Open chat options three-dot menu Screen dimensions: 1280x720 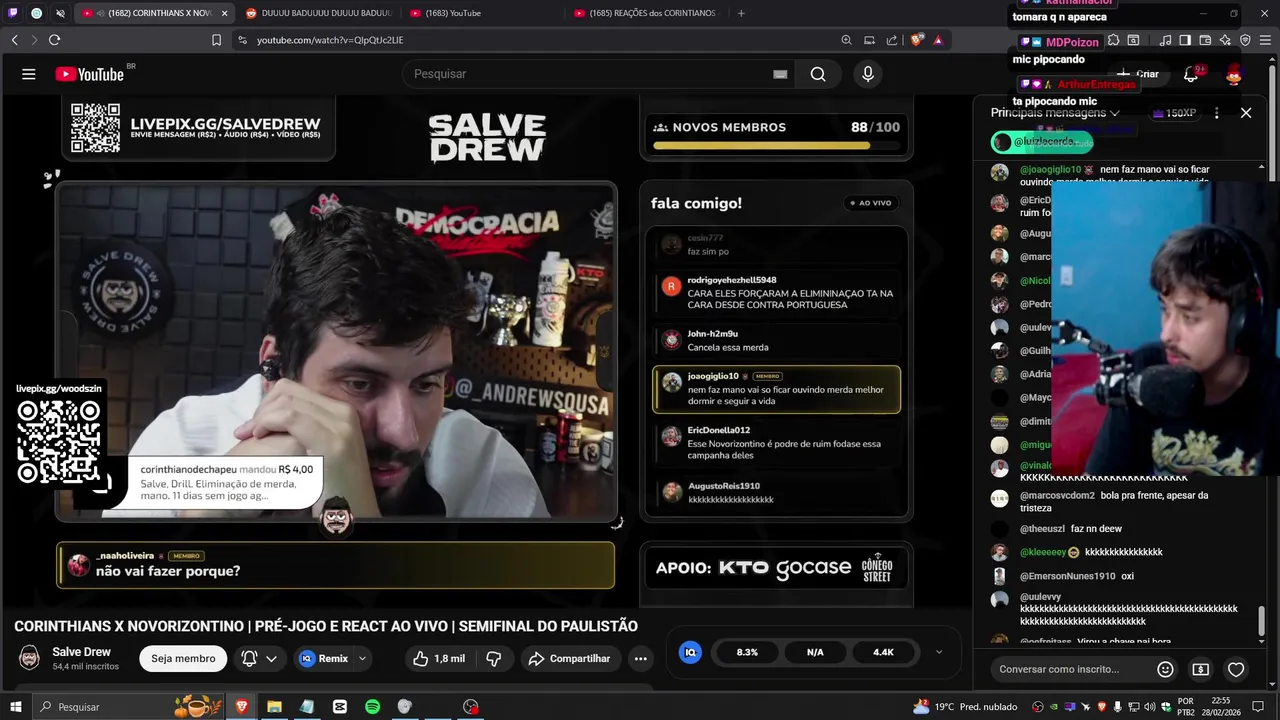coord(1216,113)
